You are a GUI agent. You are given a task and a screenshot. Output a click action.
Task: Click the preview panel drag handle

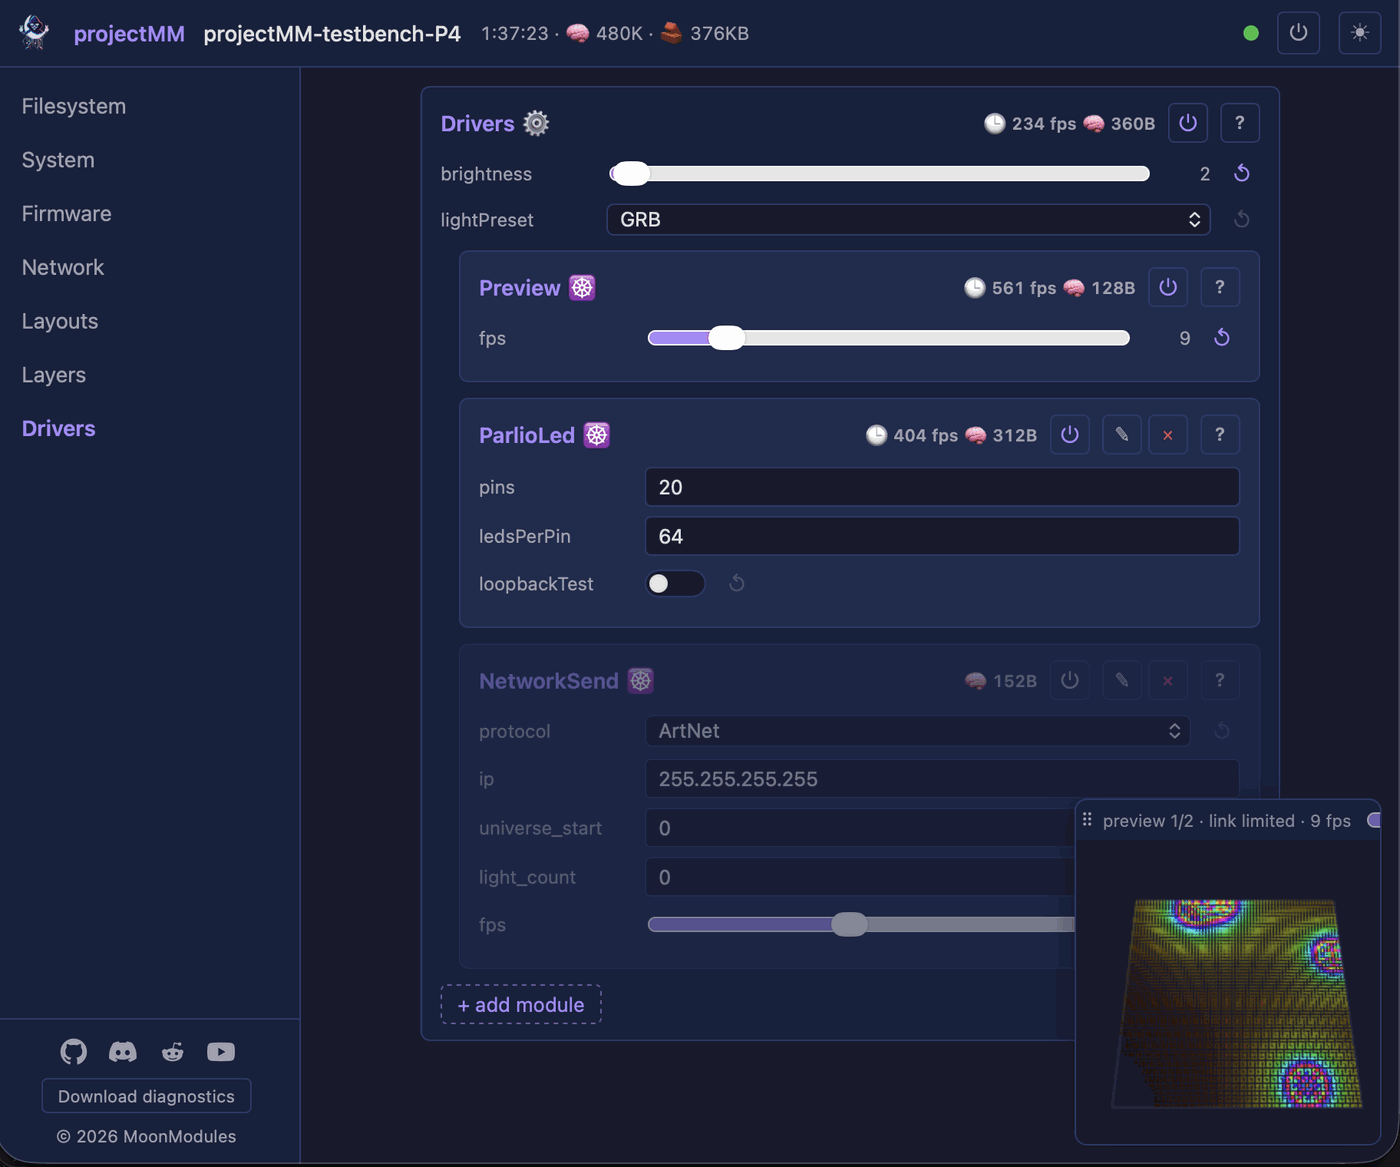[1087, 820]
